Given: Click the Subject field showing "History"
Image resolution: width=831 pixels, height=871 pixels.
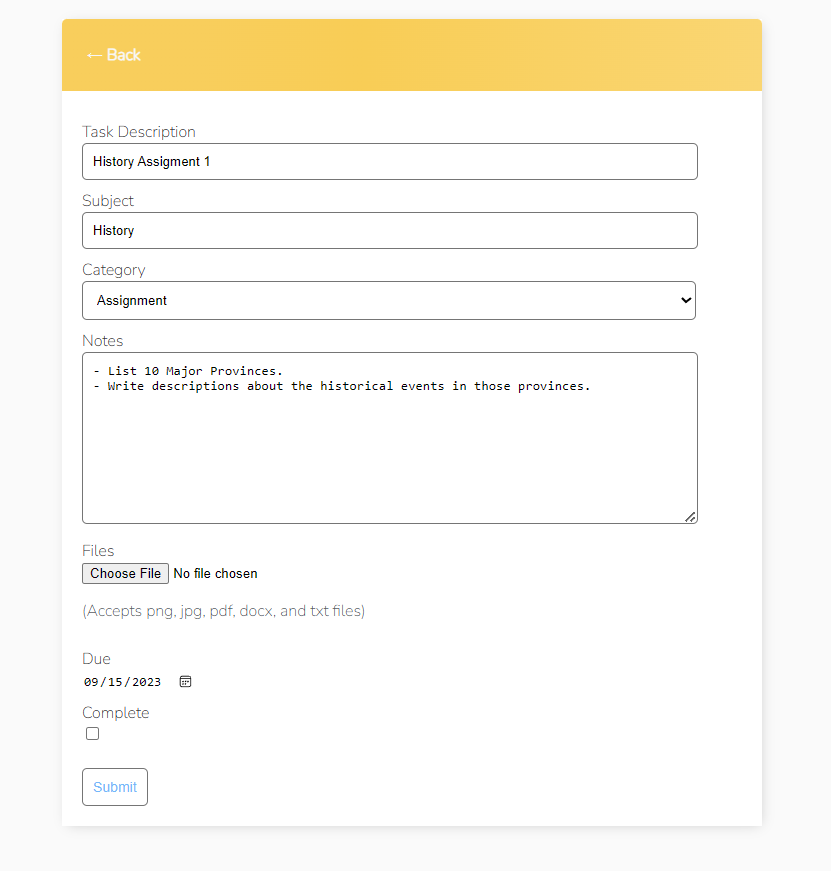Looking at the screenshot, I should click(x=389, y=230).
